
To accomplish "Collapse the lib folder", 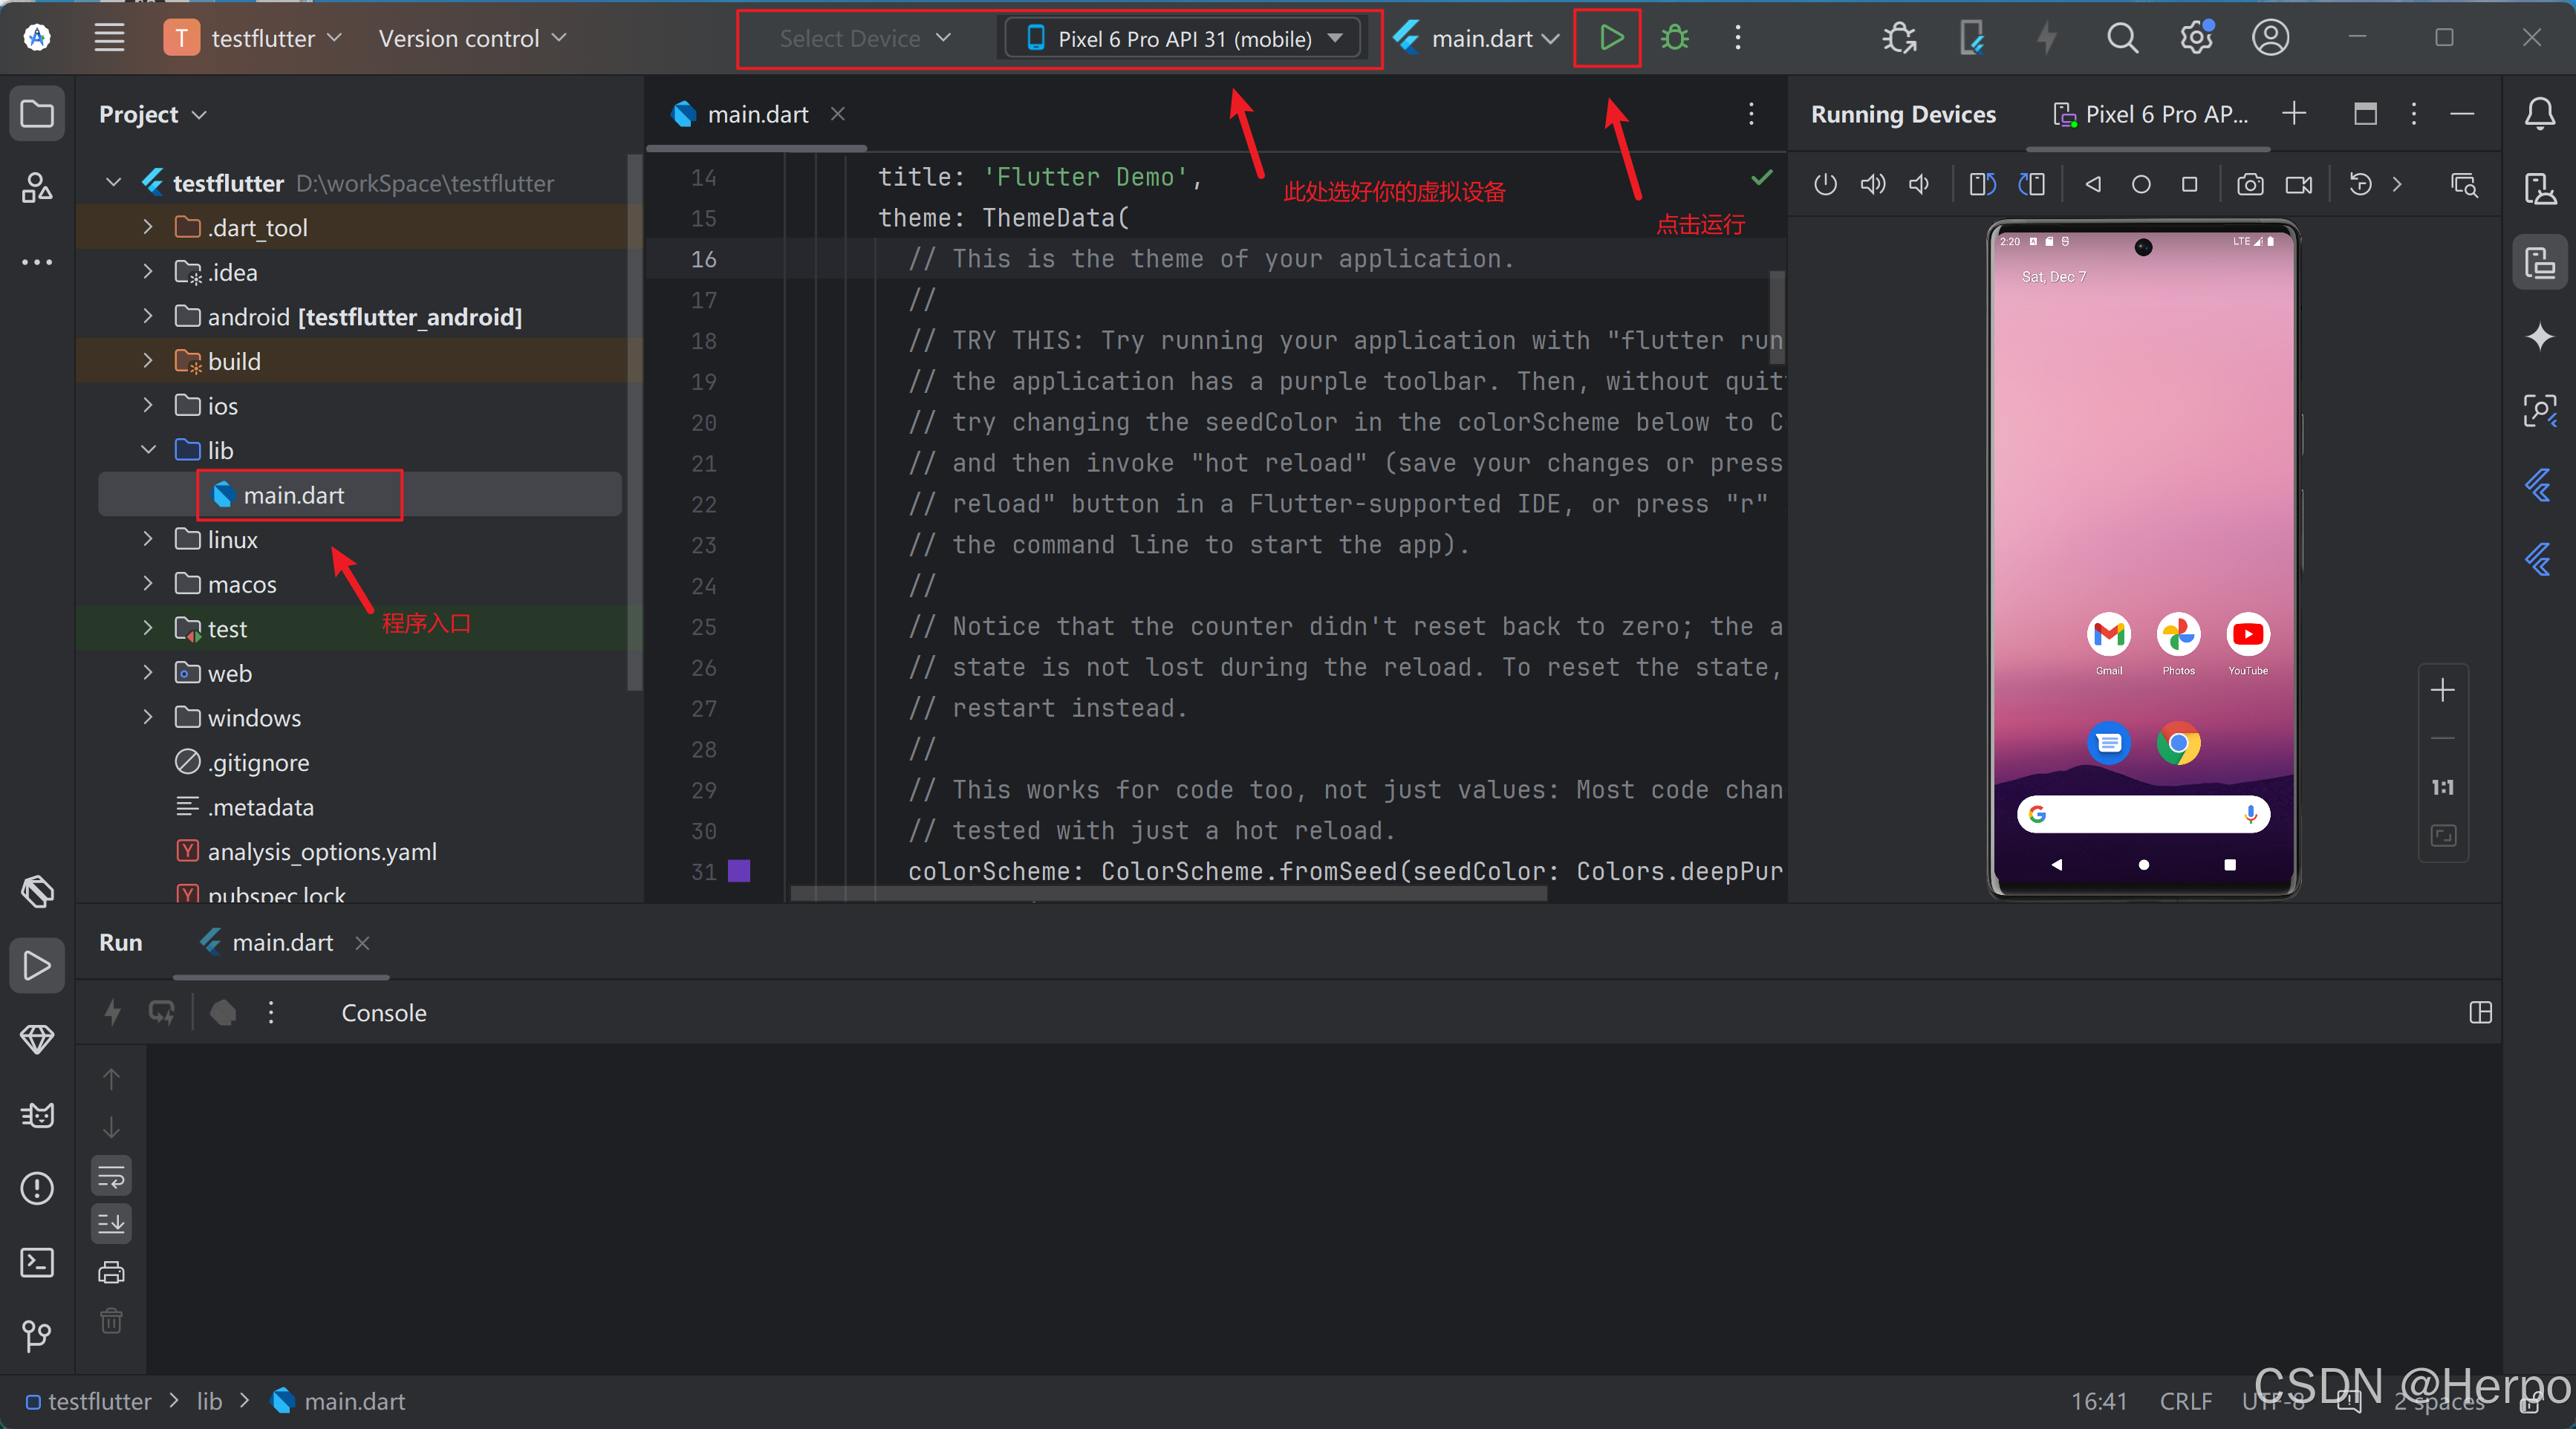I will click(x=148, y=450).
